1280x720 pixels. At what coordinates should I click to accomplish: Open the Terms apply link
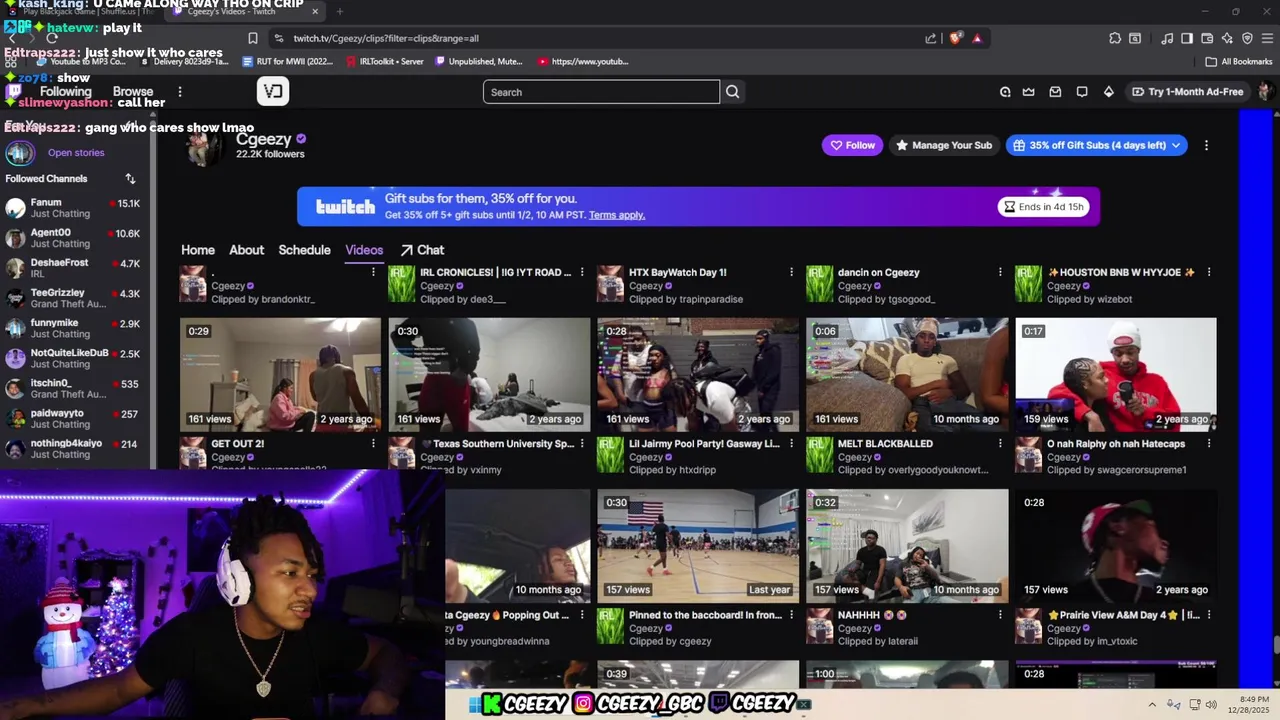[617, 215]
